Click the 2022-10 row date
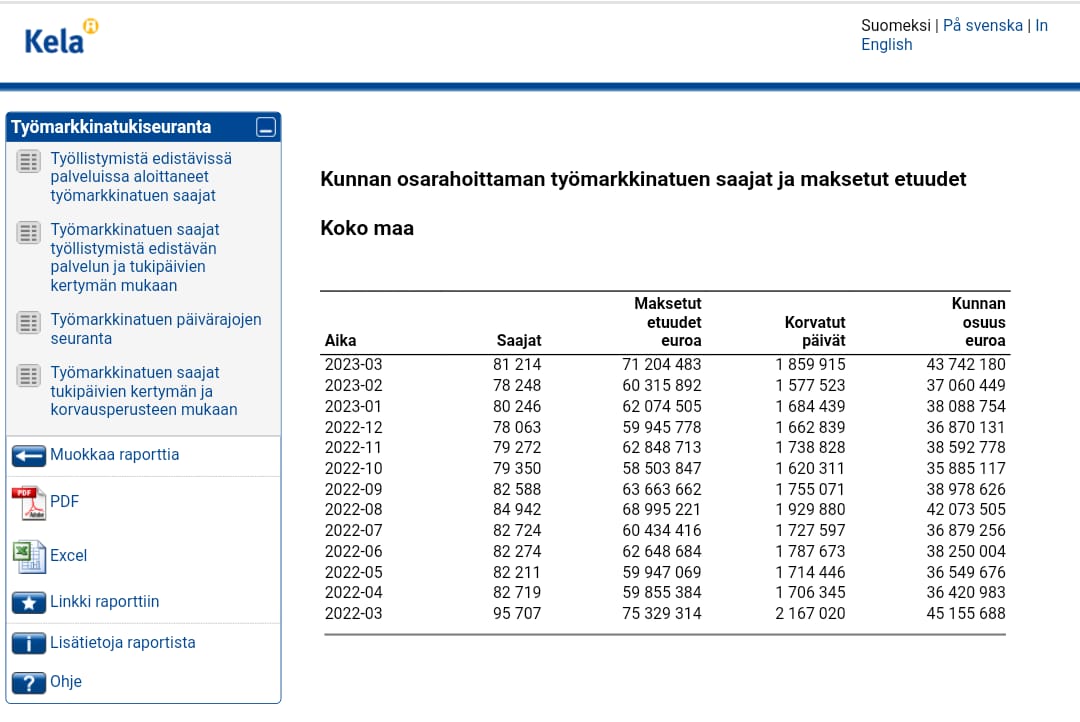The image size is (1080, 722). pos(353,468)
